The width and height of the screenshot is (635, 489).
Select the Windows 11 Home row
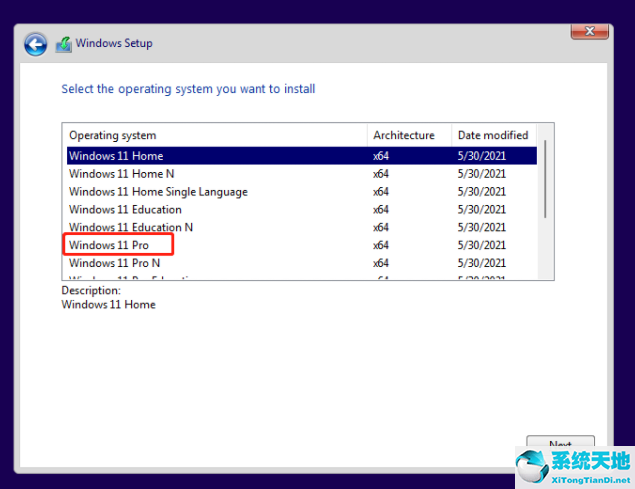coord(302,156)
